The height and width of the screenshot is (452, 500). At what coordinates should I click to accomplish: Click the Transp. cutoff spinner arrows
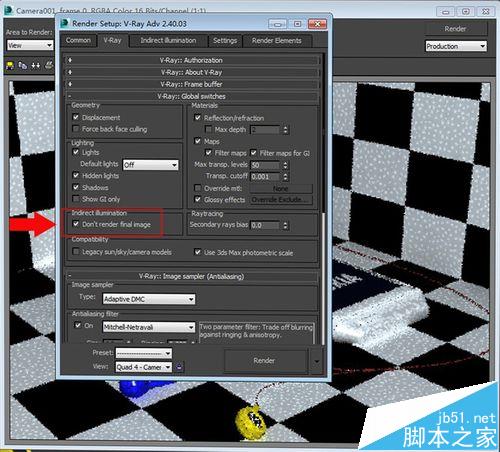pyautogui.click(x=285, y=177)
